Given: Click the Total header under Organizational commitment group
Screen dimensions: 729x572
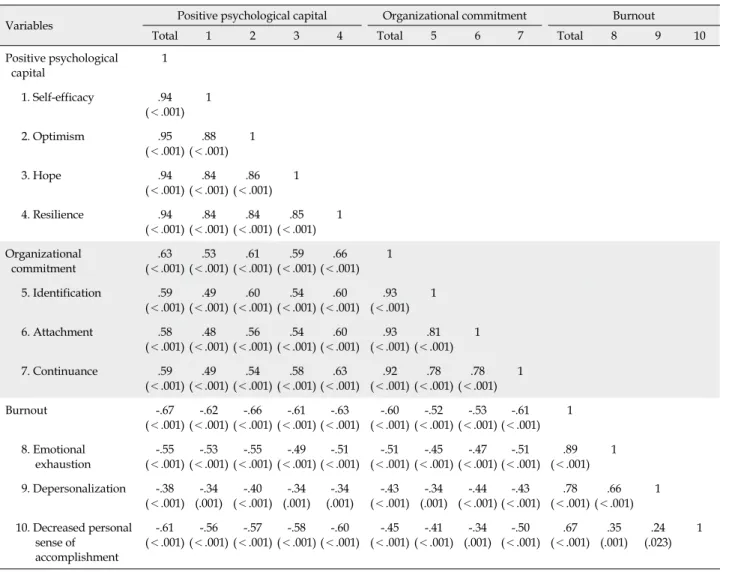Looking at the screenshot, I should coord(390,36).
